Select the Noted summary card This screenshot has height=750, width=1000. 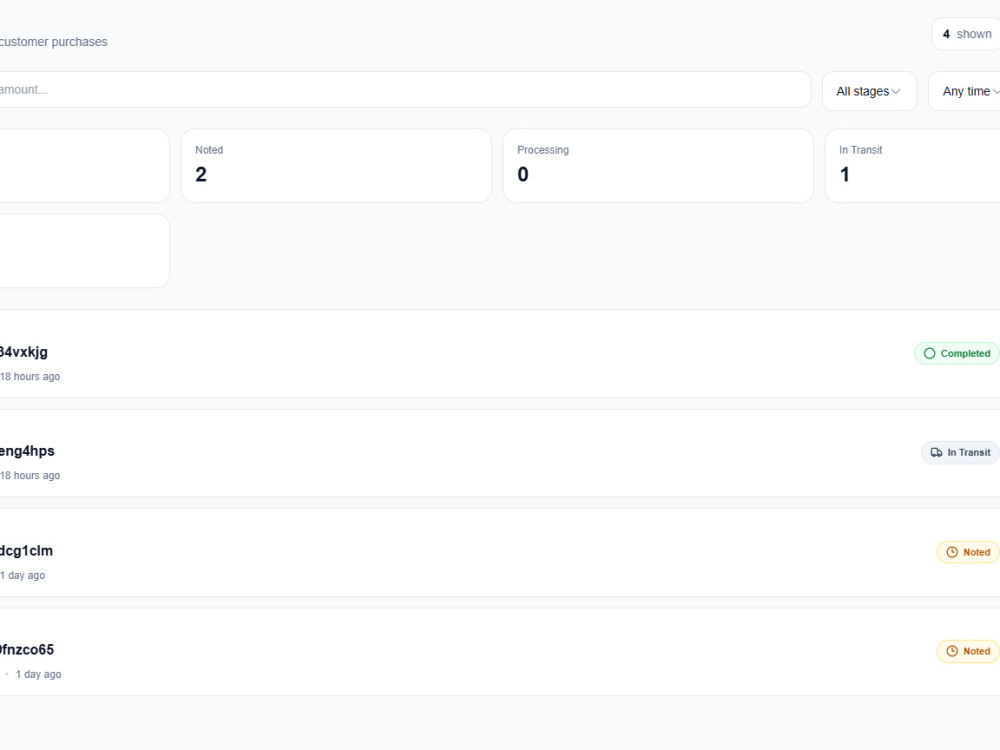336,166
